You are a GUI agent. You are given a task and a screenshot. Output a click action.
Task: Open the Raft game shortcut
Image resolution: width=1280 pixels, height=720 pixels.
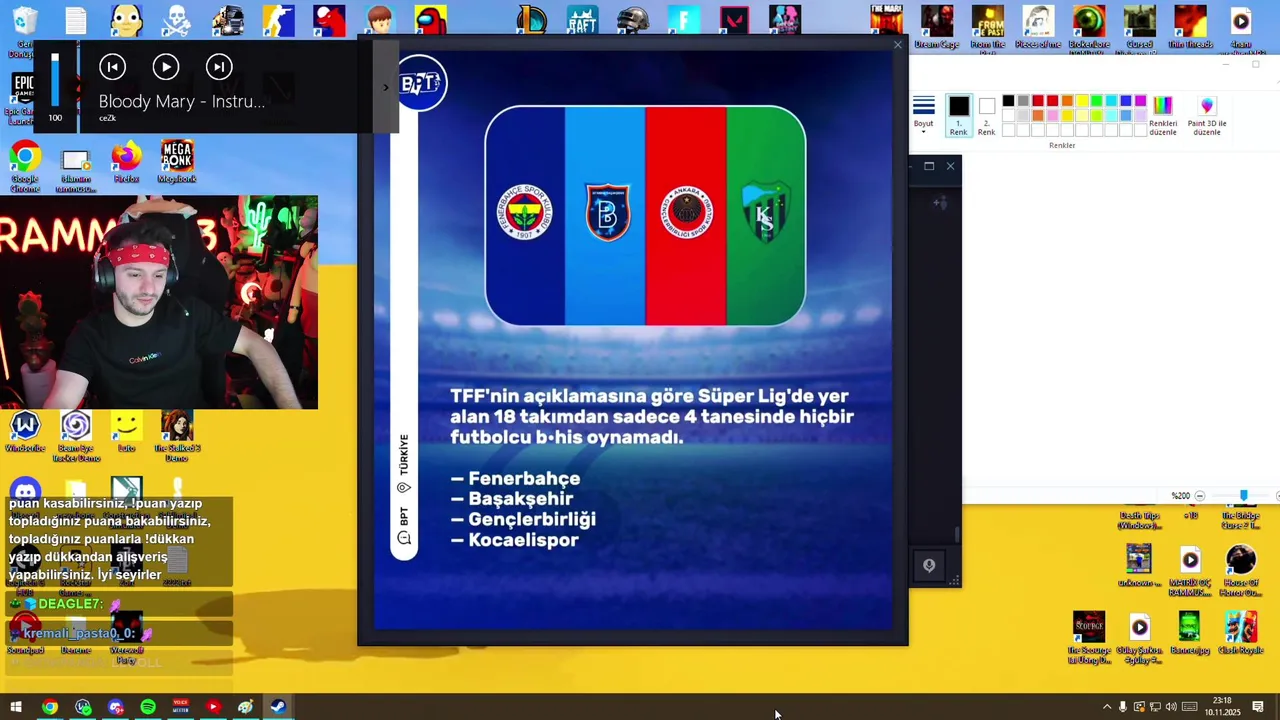(x=582, y=20)
